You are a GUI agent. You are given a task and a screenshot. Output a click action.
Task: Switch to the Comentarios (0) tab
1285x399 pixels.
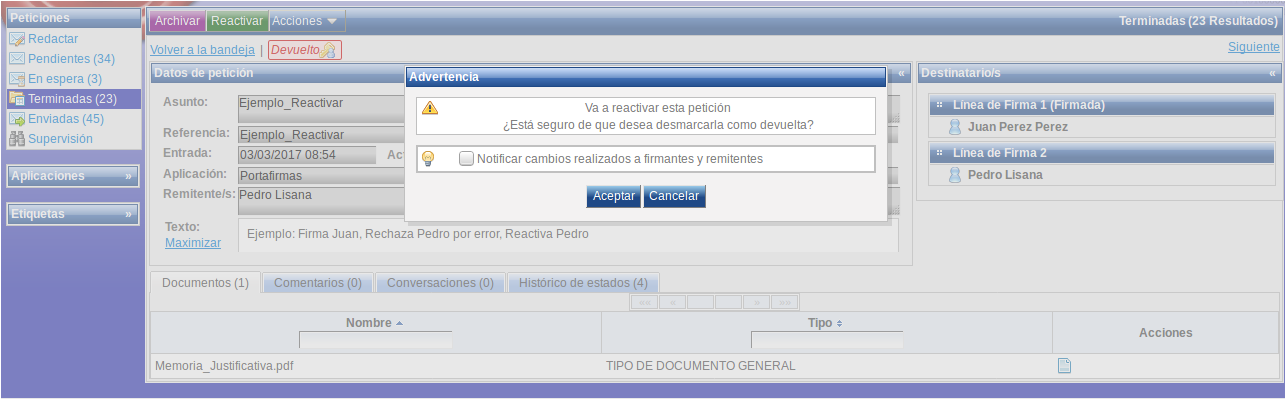318,283
